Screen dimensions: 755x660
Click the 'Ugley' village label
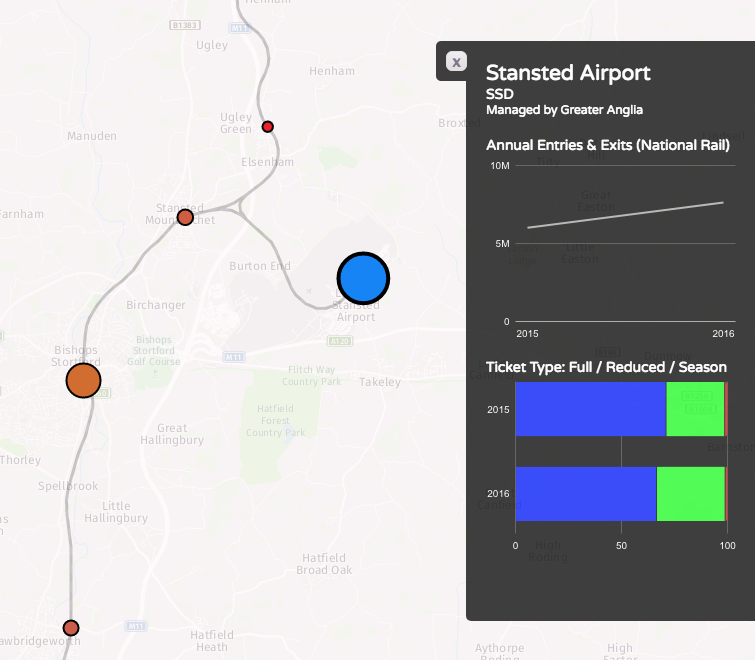[212, 45]
